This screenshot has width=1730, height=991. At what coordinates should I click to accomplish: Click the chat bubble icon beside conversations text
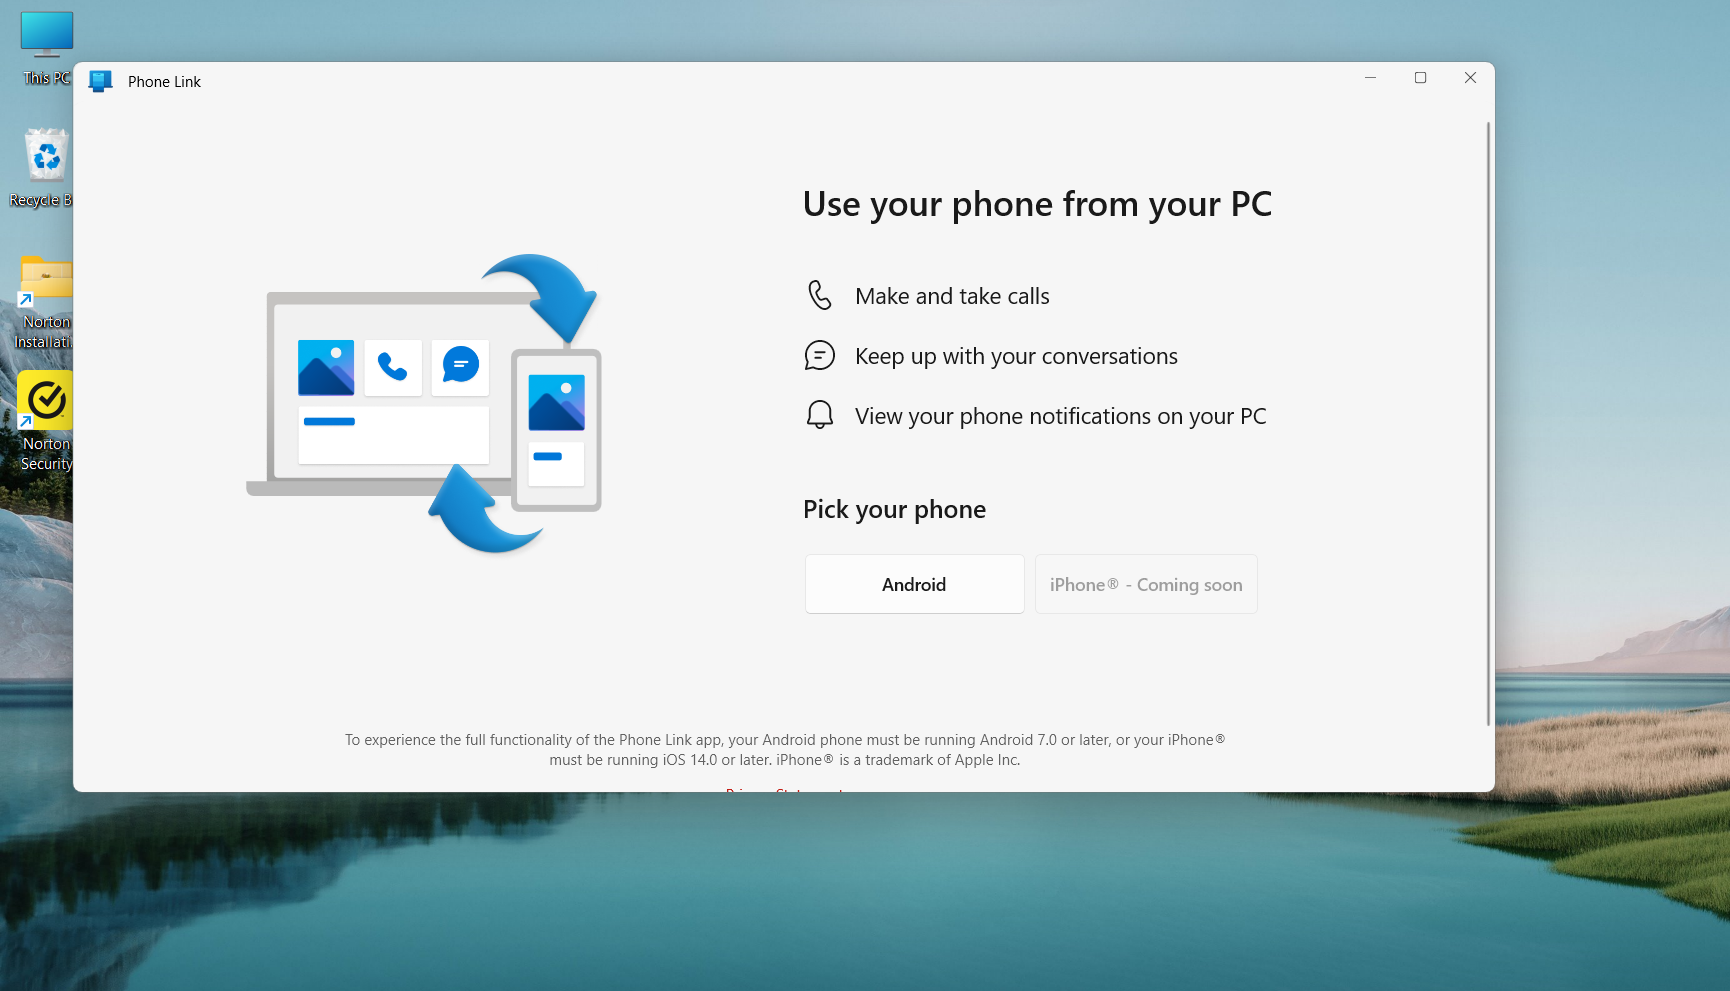tap(819, 356)
